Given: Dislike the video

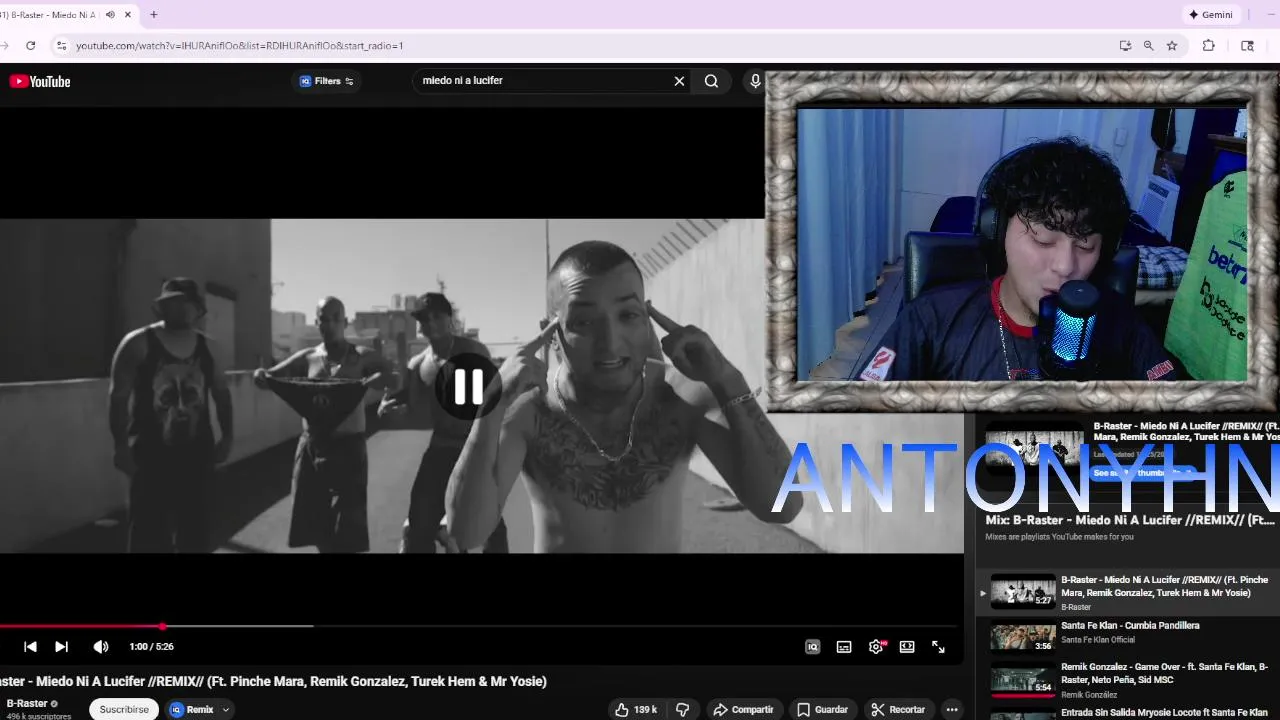Looking at the screenshot, I should point(682,709).
